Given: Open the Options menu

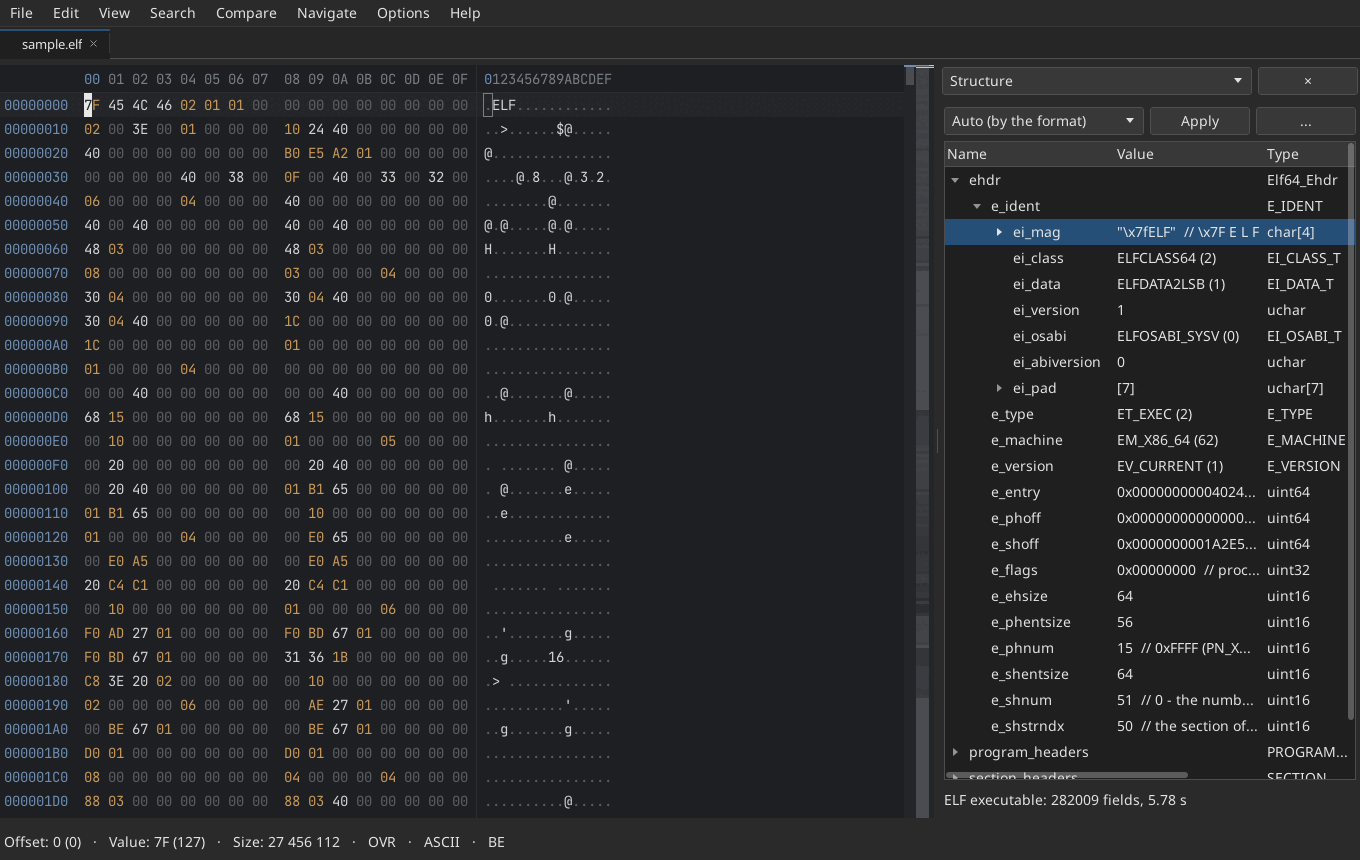Looking at the screenshot, I should click(x=403, y=13).
